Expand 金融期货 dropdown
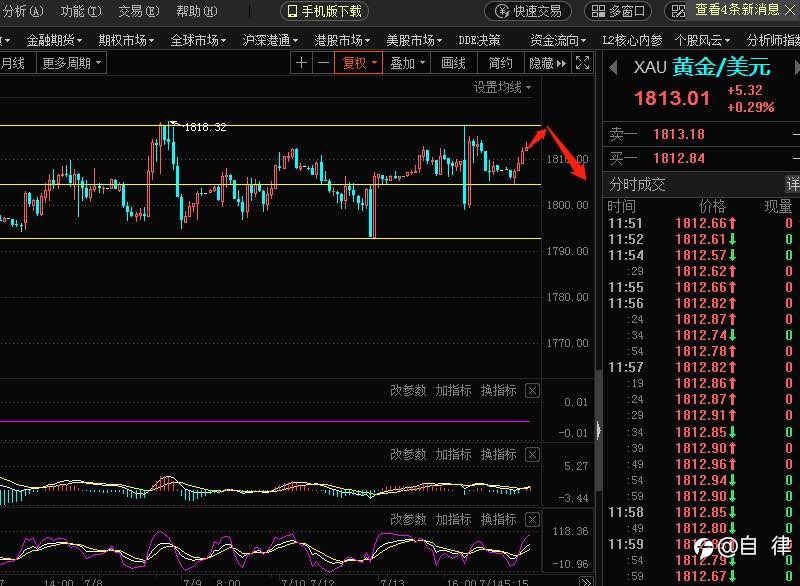The height and width of the screenshot is (586, 800). (x=54, y=40)
